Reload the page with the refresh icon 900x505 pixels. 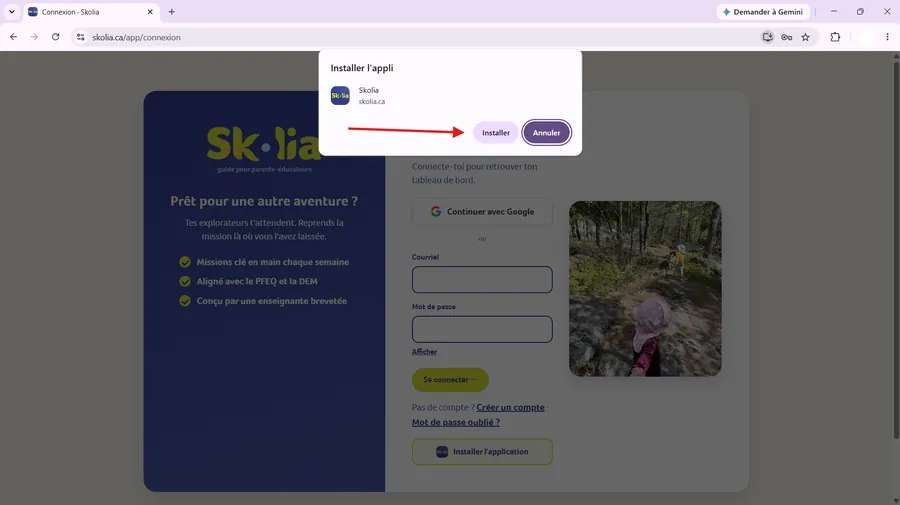(56, 37)
